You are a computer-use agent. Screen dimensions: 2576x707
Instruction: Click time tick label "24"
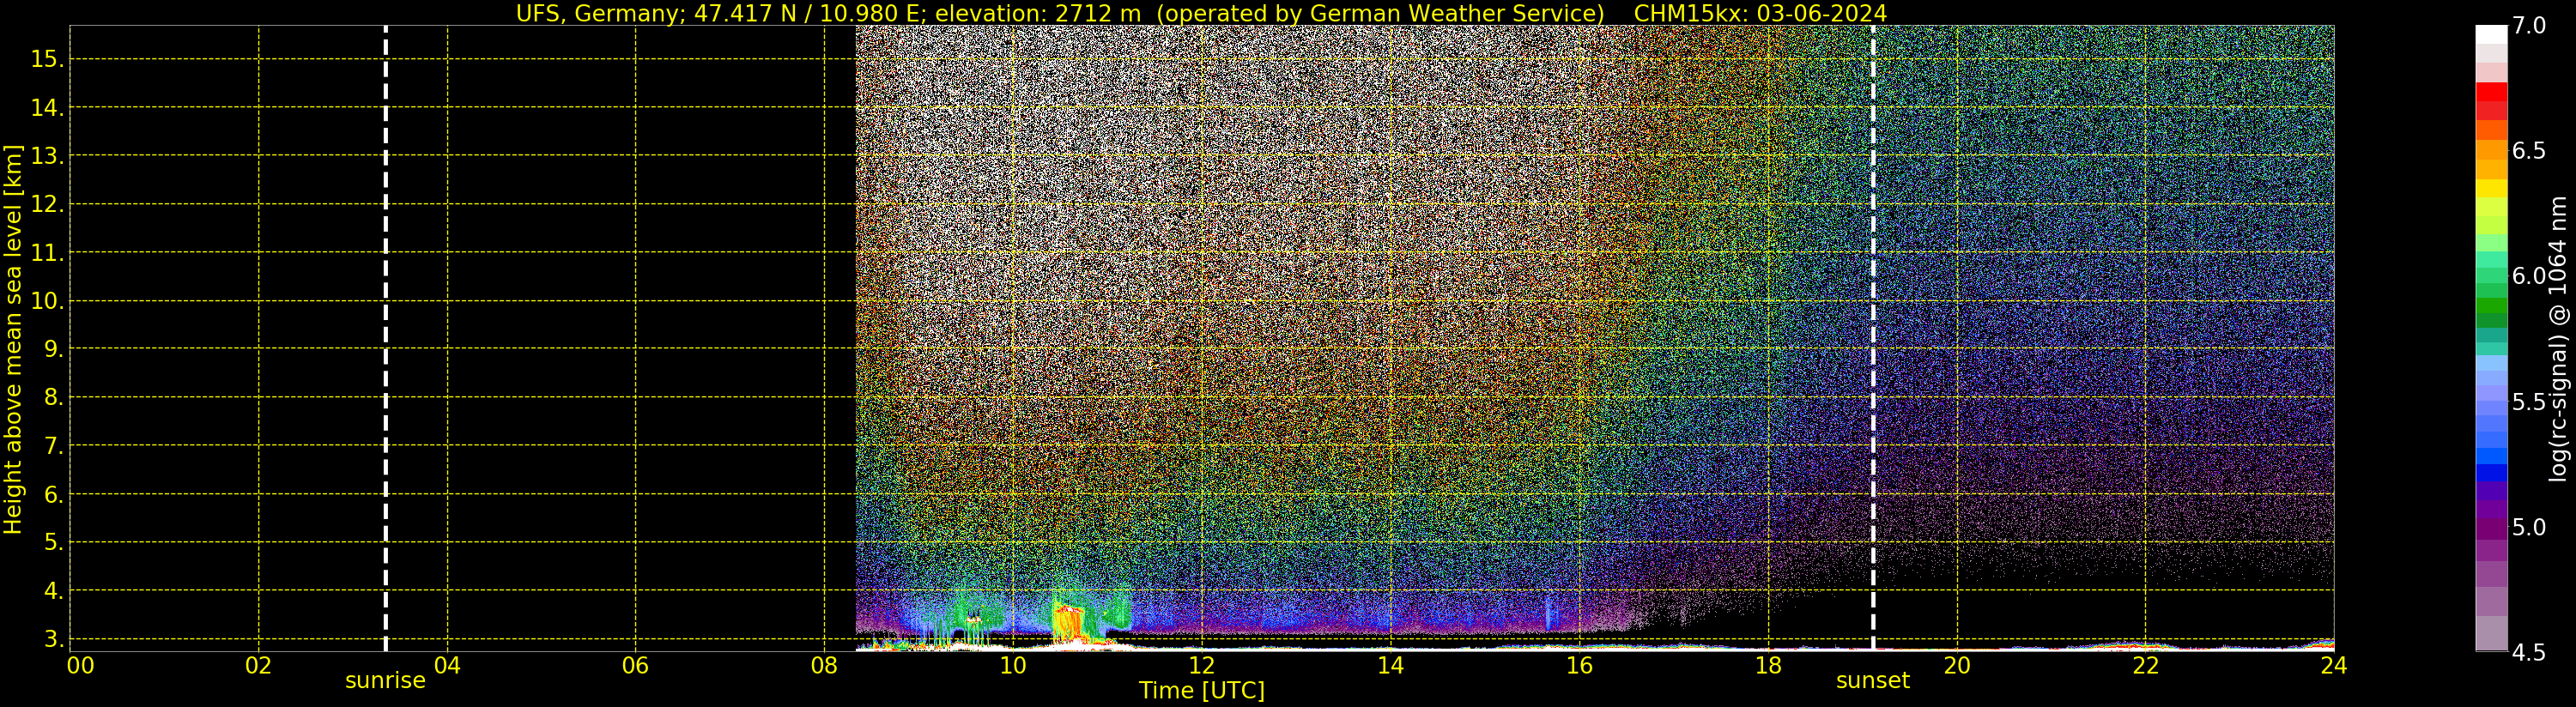(x=2334, y=666)
